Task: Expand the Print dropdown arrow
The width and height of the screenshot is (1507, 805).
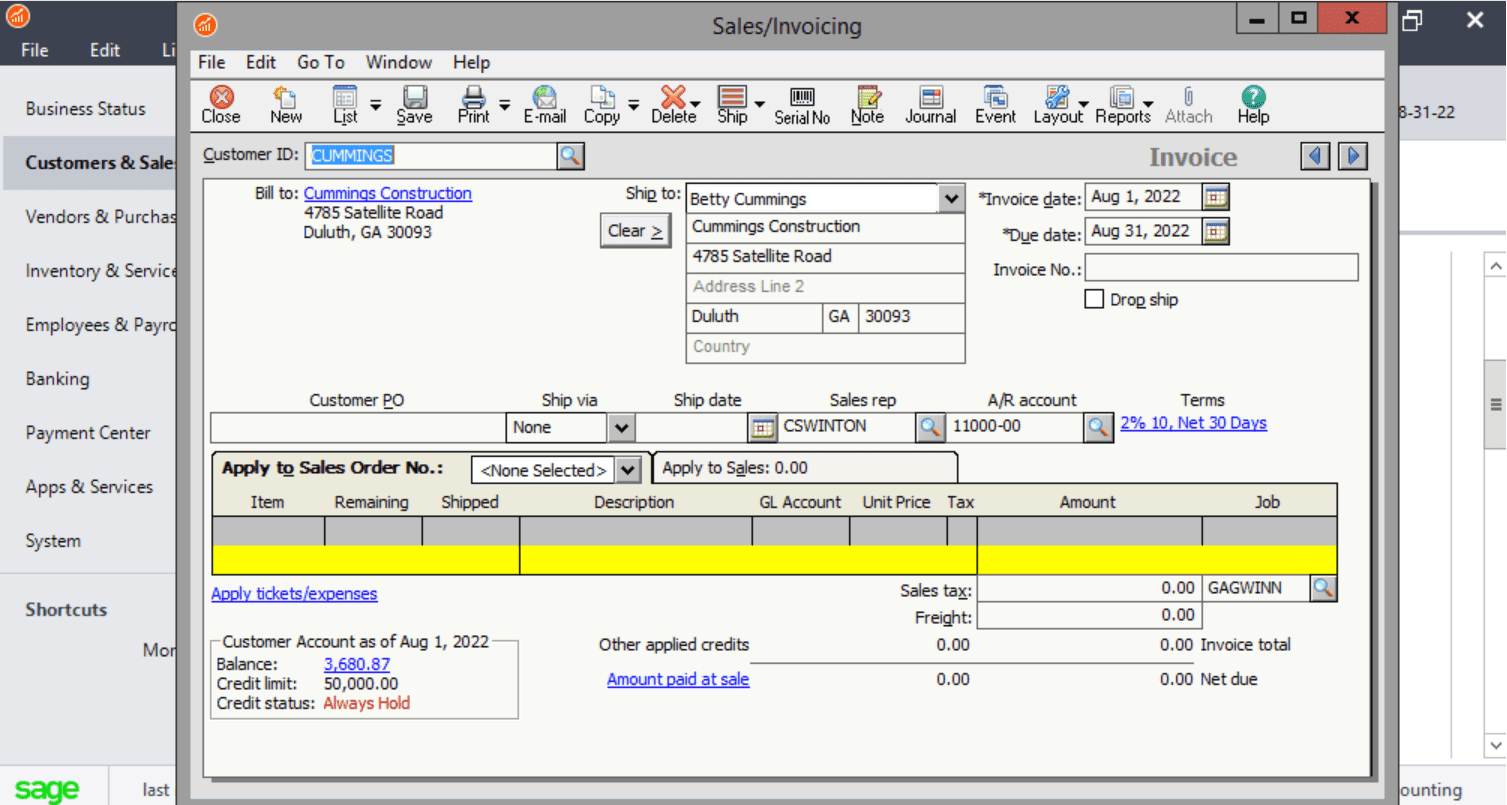Action: click(x=504, y=104)
